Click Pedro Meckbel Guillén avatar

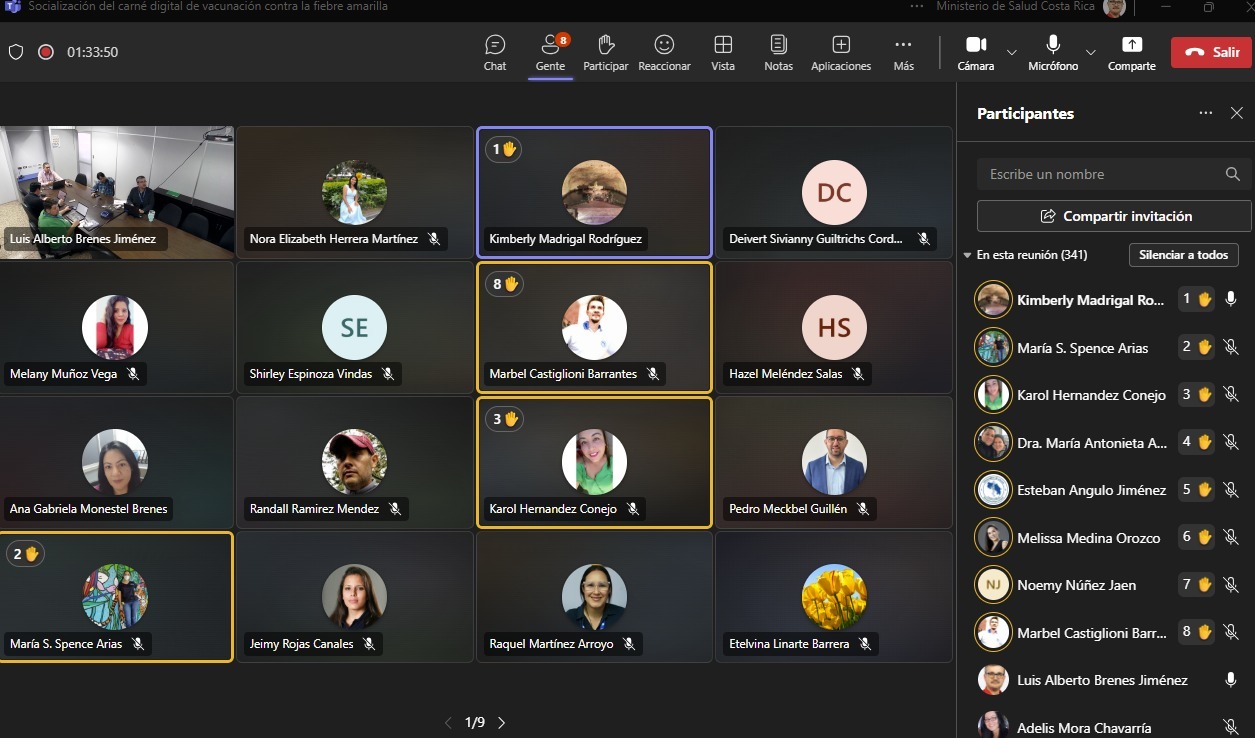(x=834, y=462)
